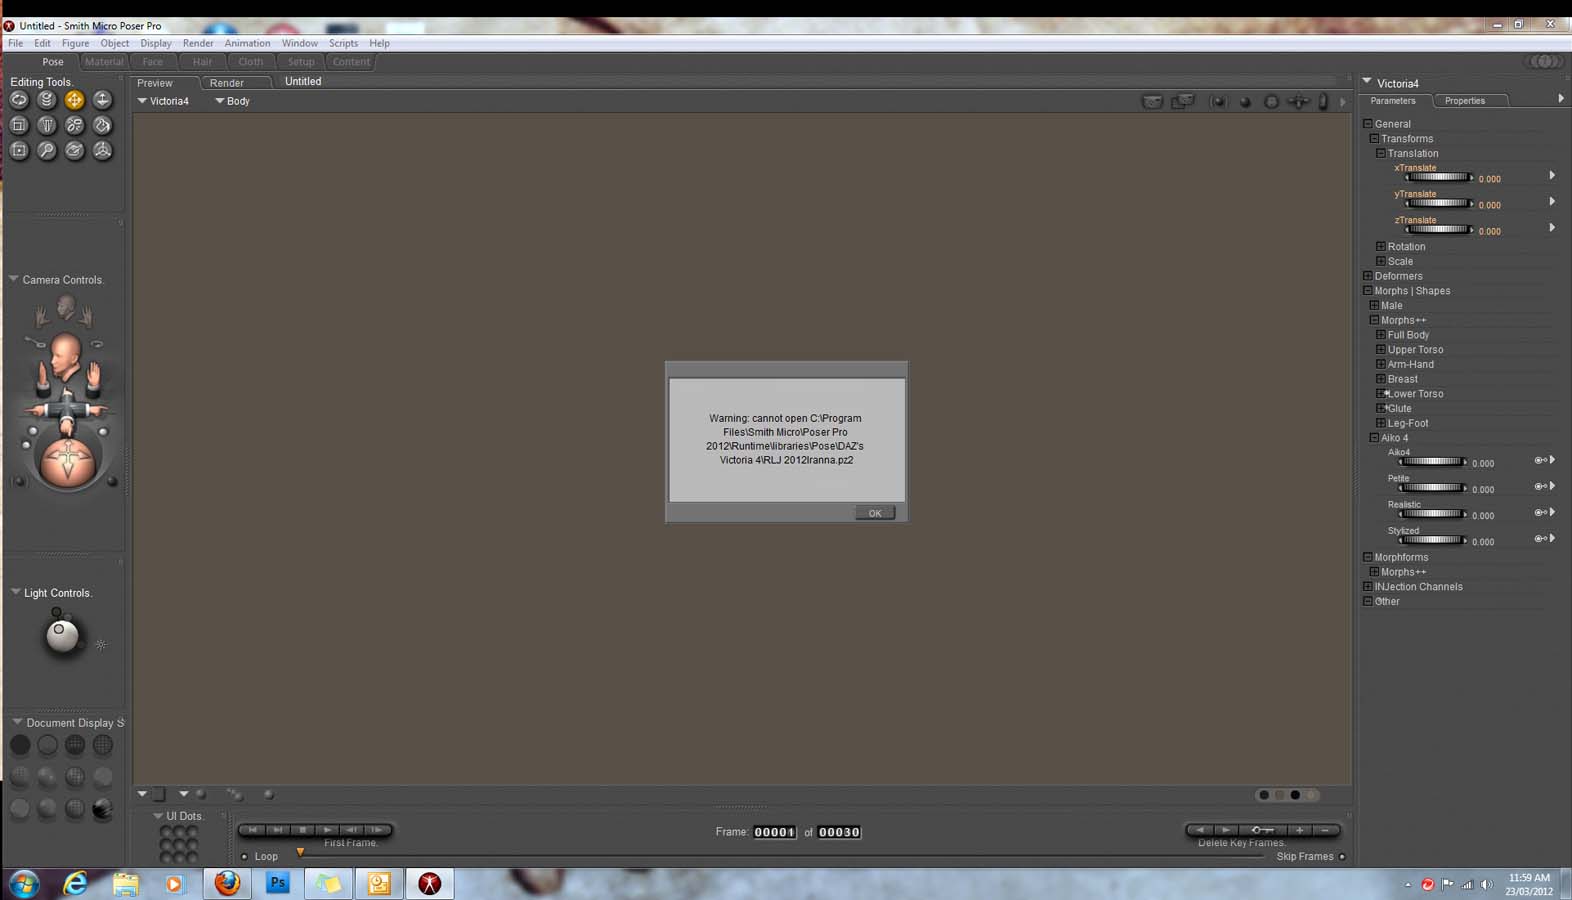Toggle the Stylized parameter linking icon
The width and height of the screenshot is (1572, 900).
click(x=1541, y=538)
